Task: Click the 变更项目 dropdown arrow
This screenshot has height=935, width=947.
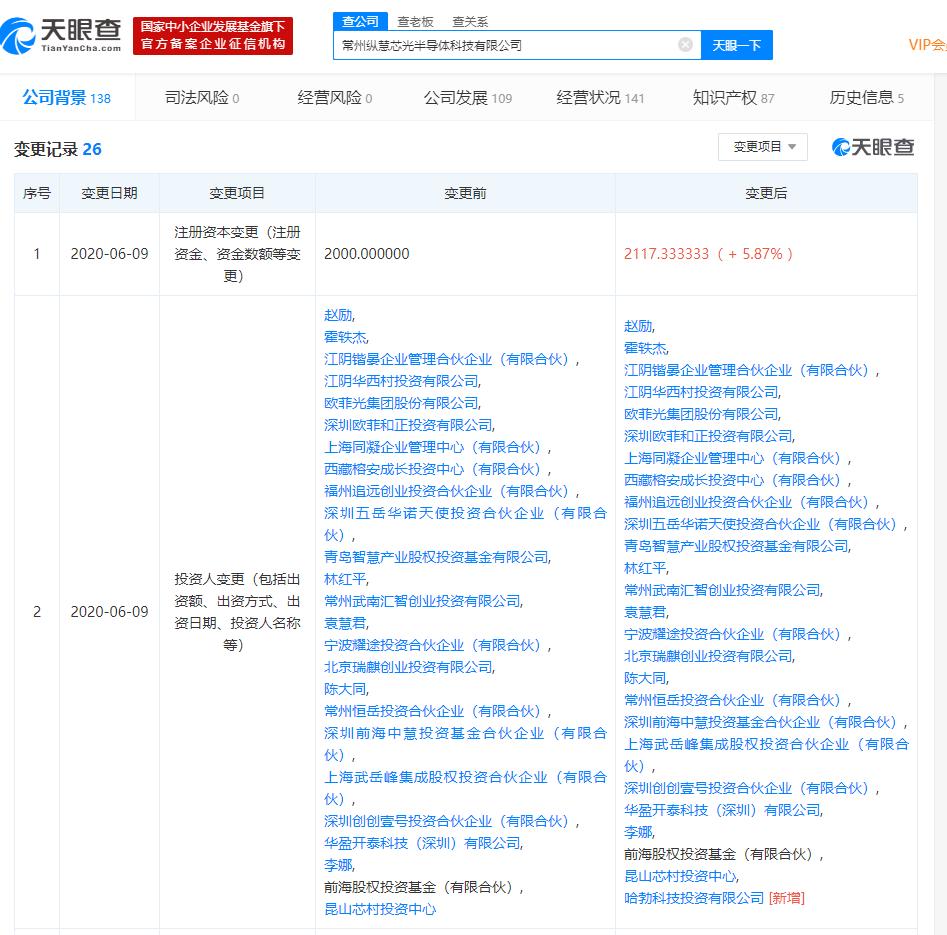Action: [792, 147]
